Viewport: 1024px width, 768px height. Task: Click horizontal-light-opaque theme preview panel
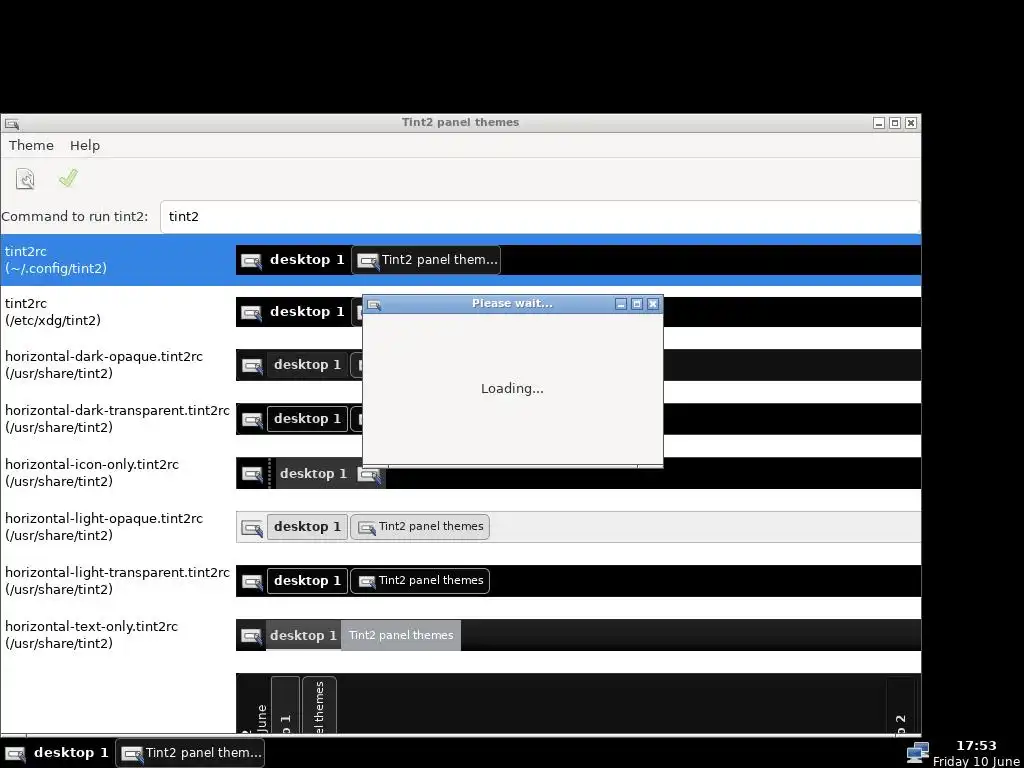click(x=578, y=526)
